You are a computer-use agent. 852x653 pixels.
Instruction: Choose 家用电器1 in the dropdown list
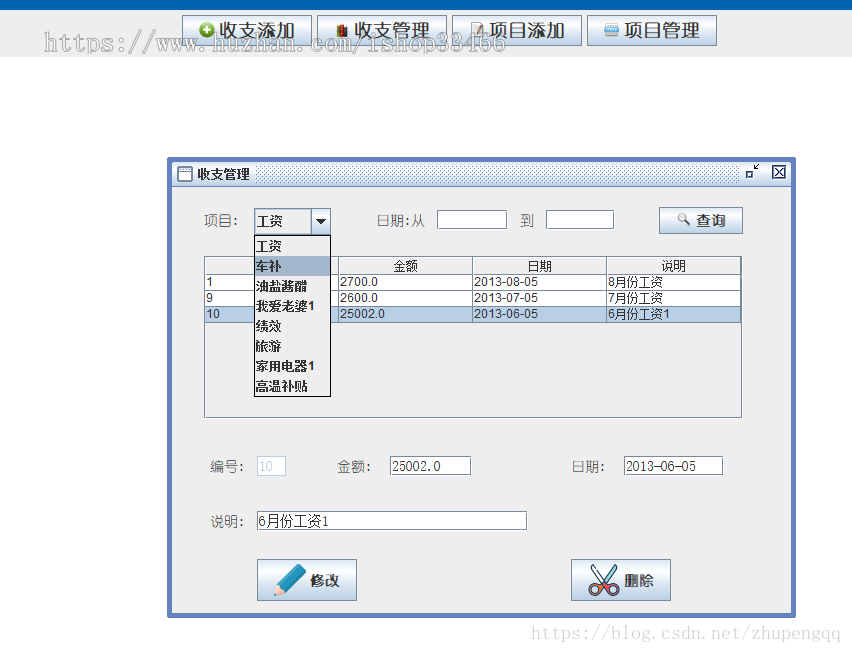pos(292,366)
